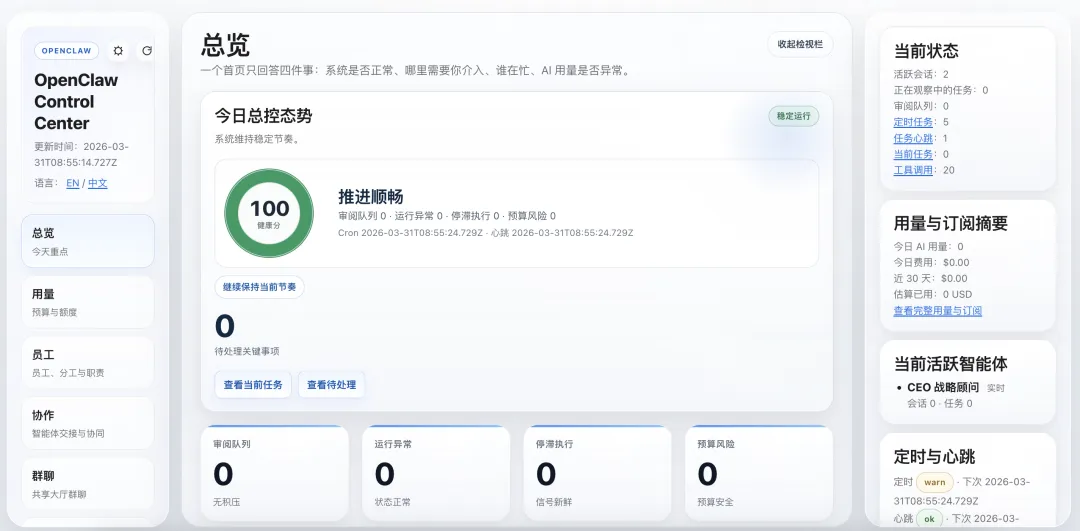Click the 更新时间 timestamp in sidebar

pyautogui.click(x=81, y=155)
